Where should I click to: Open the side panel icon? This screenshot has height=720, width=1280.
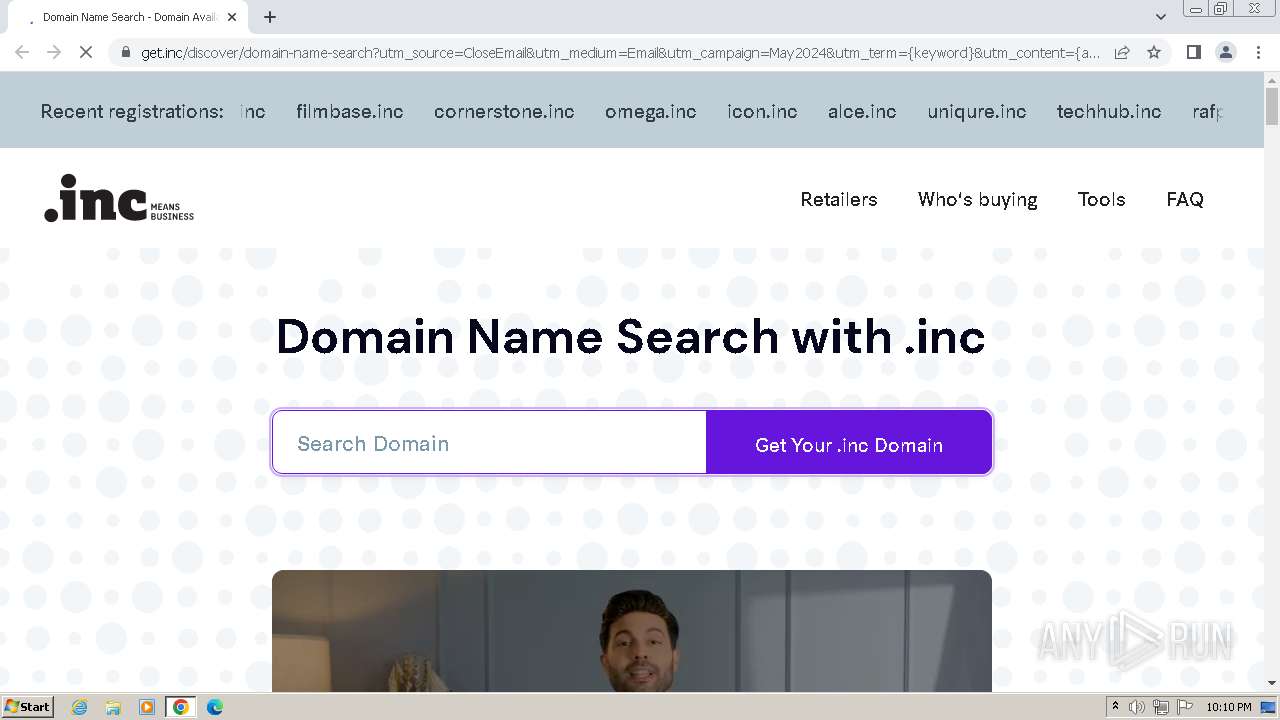[1193, 52]
